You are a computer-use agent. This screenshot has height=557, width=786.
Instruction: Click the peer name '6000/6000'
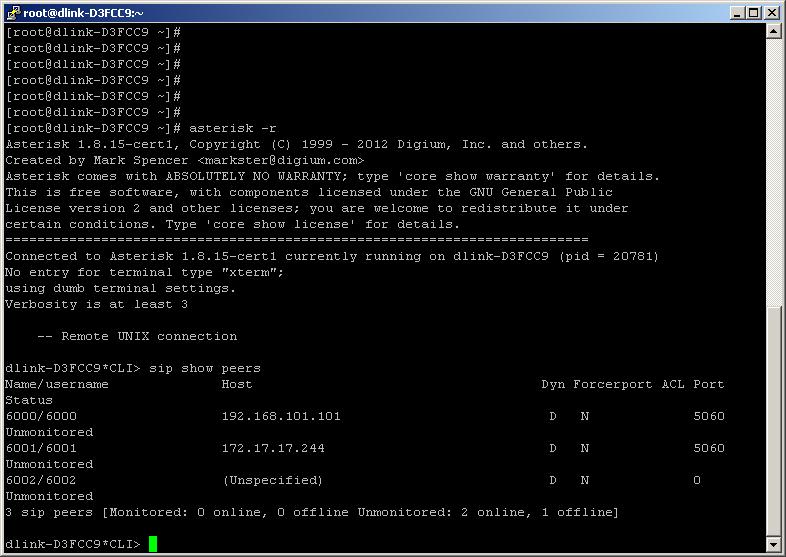point(41,416)
